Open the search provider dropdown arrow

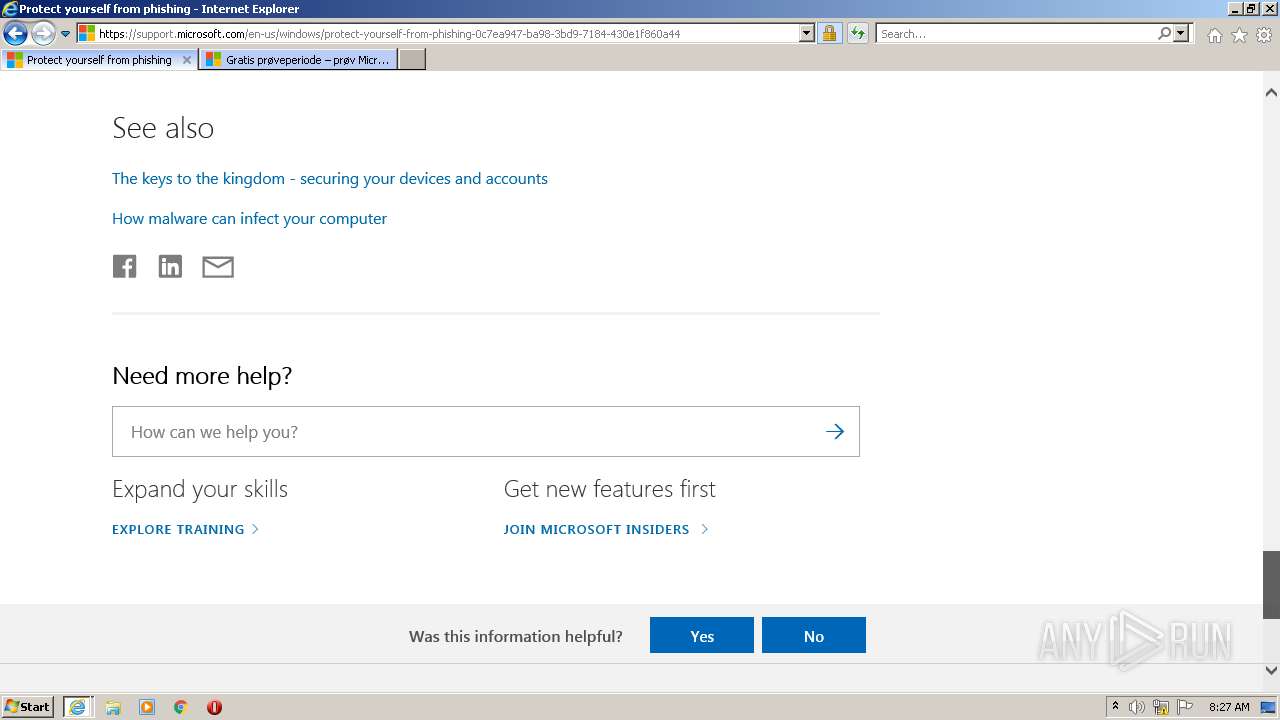click(1181, 34)
